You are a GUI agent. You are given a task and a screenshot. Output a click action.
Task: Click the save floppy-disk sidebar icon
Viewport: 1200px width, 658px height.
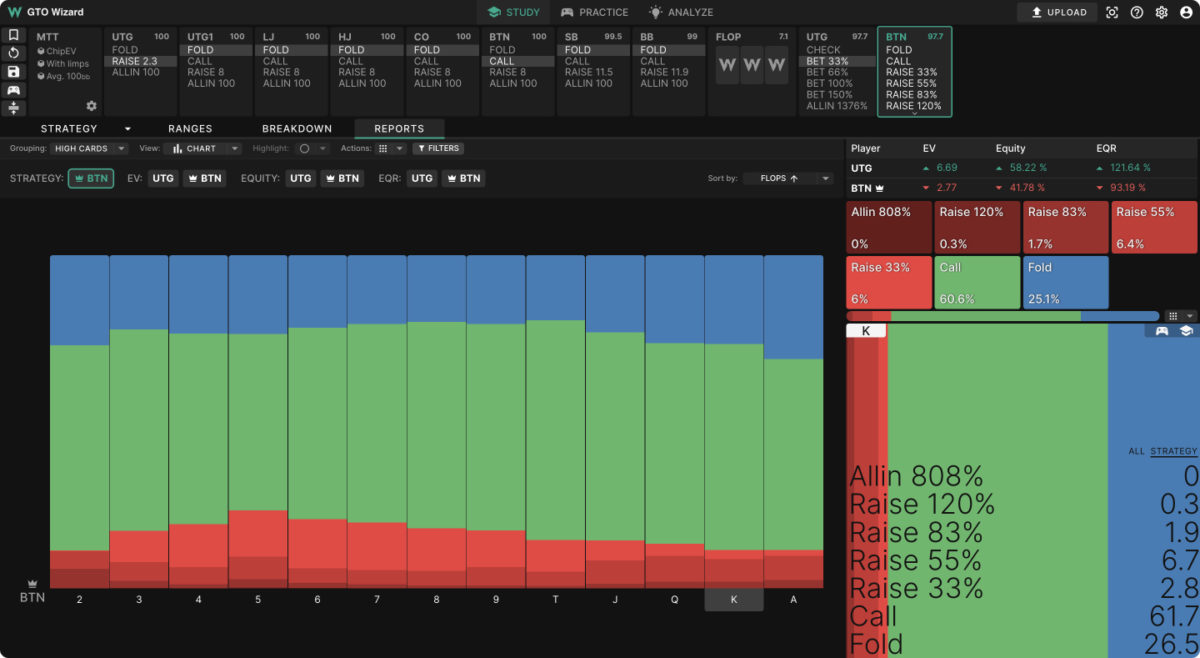coord(13,72)
